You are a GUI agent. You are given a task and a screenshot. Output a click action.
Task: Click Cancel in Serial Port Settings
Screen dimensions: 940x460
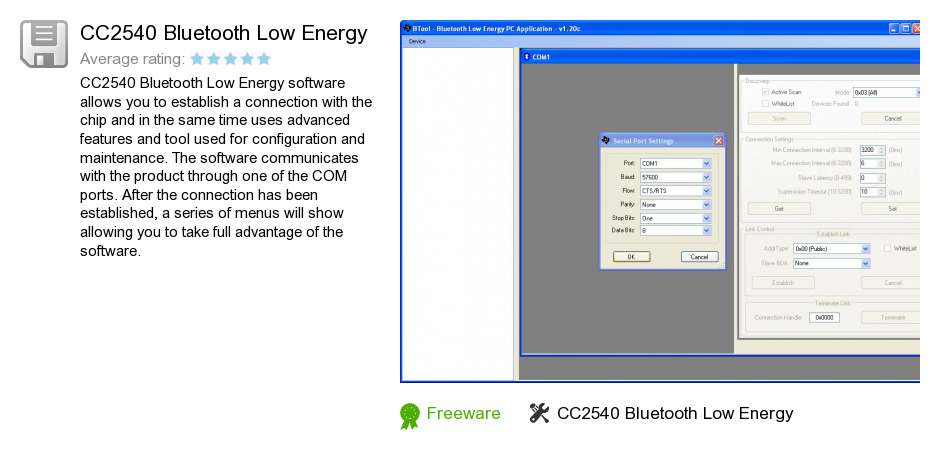(x=700, y=257)
